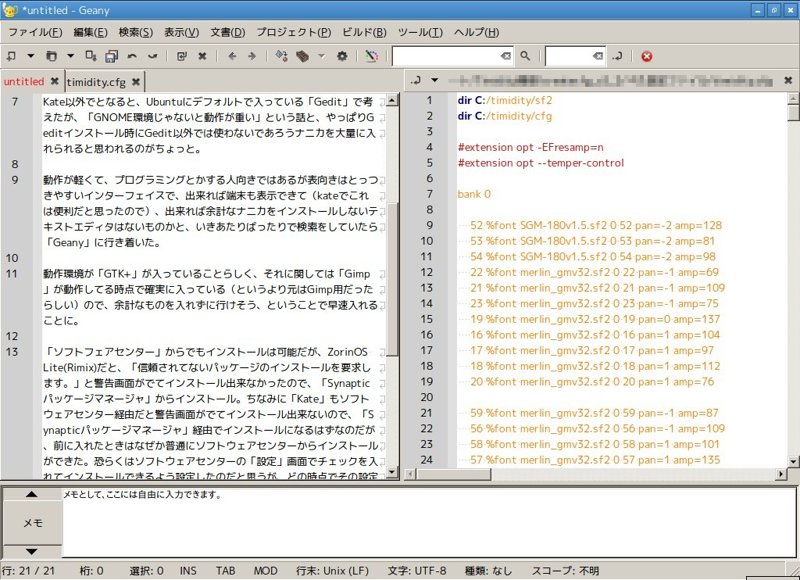This screenshot has width=800, height=580.
Task: Open the color chooser tool
Action: [371, 56]
